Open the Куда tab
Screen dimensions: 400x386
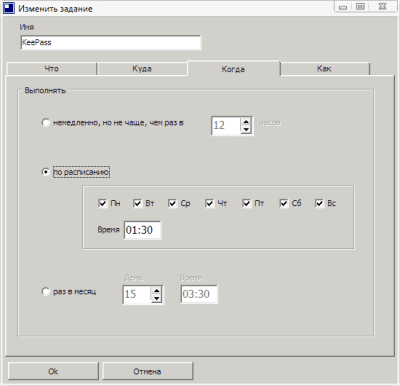pyautogui.click(x=142, y=69)
